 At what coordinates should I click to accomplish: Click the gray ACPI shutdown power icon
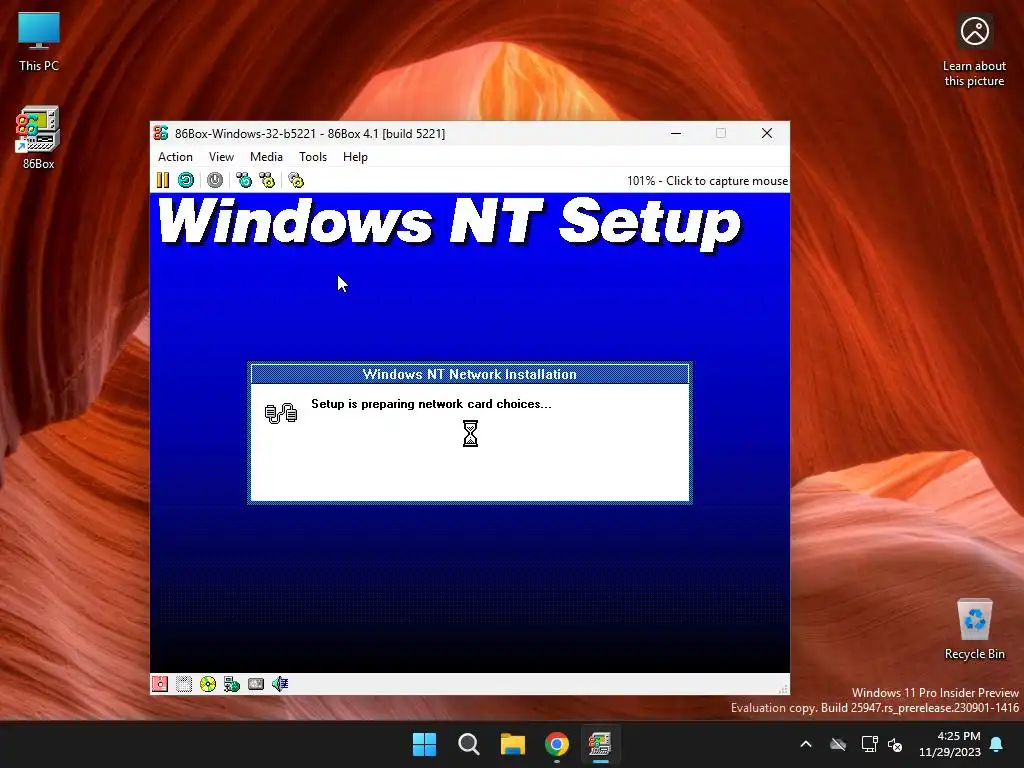tap(215, 180)
